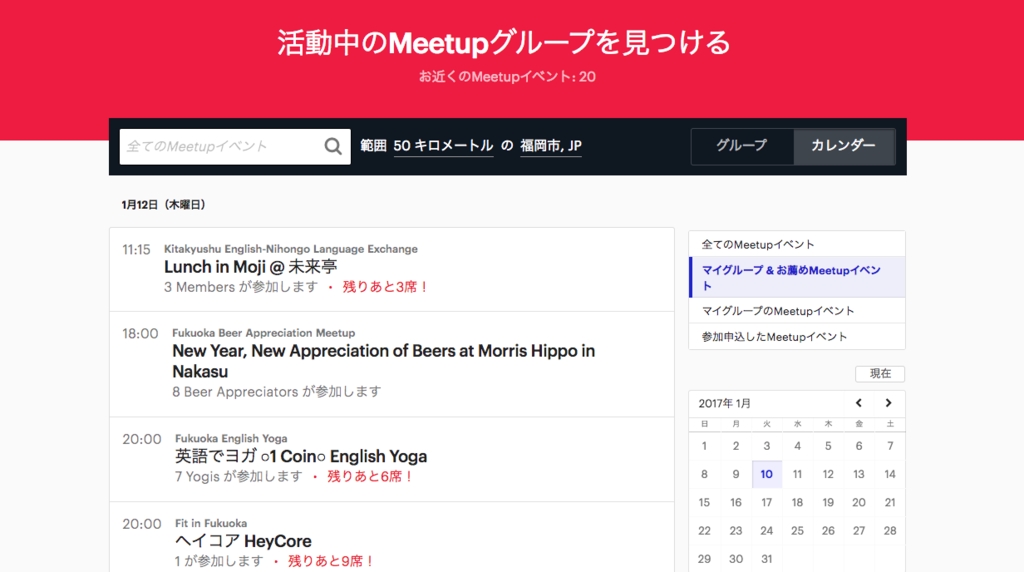This screenshot has height=572, width=1024.
Task: Click the search magnifier icon
Action: tap(333, 146)
